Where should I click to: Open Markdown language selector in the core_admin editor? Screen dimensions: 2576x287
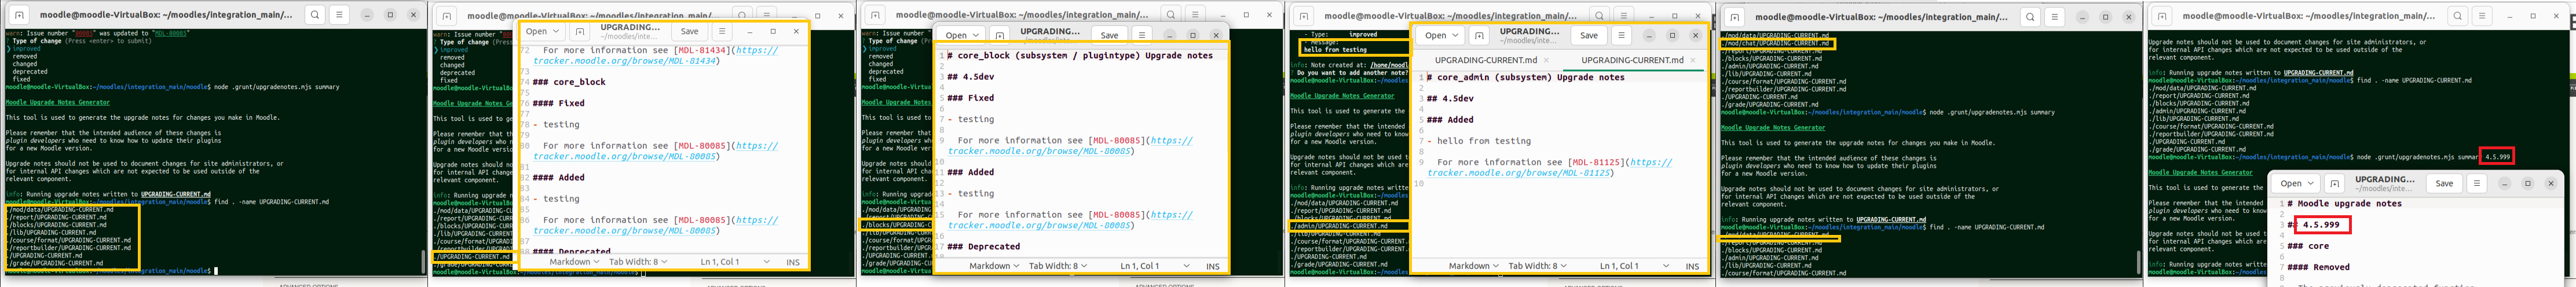(1474, 266)
